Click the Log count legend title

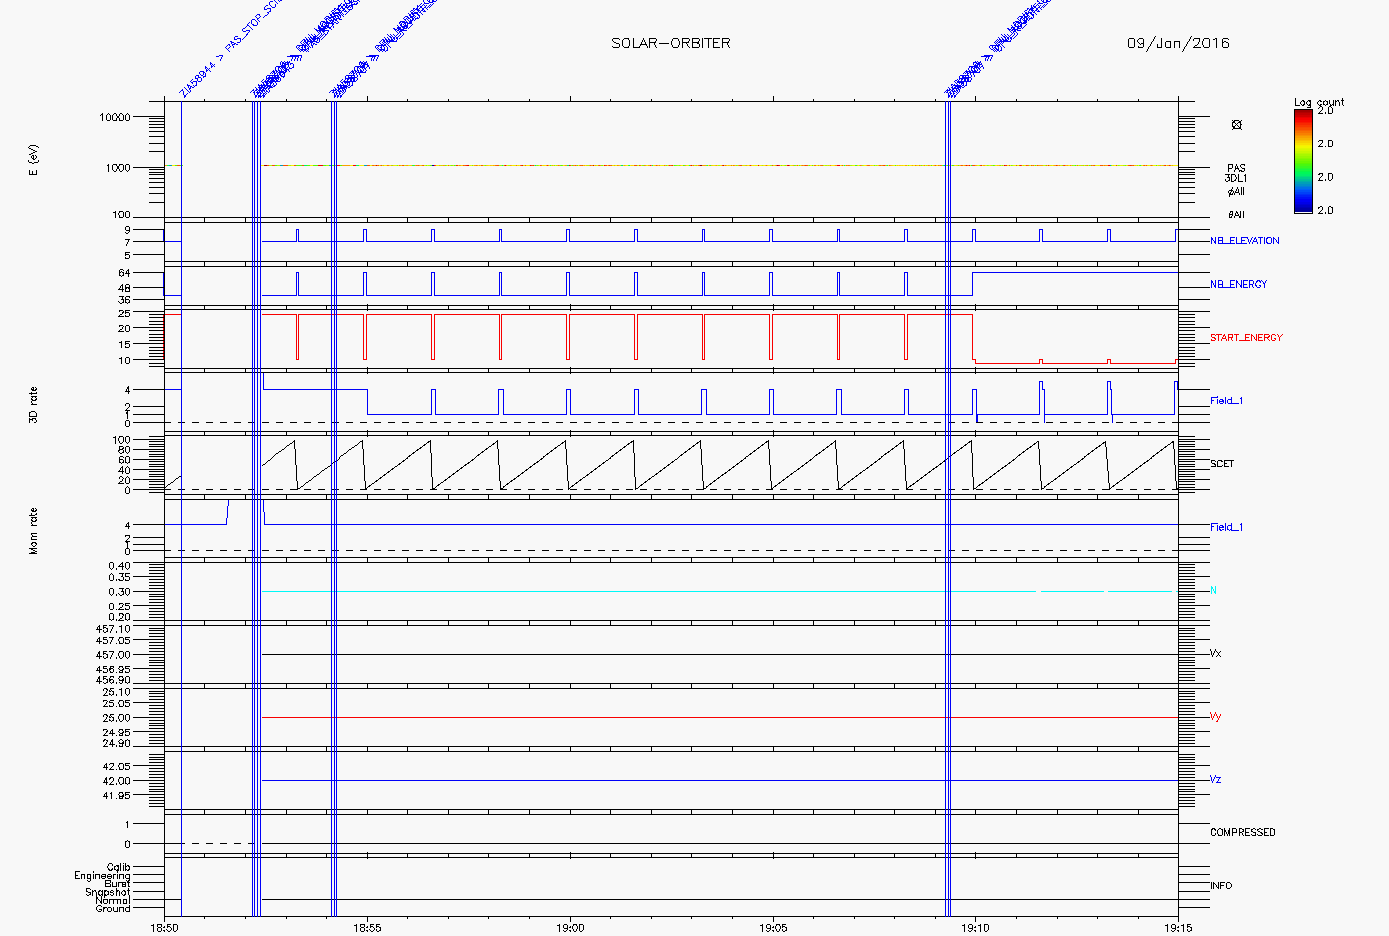coord(1319,102)
